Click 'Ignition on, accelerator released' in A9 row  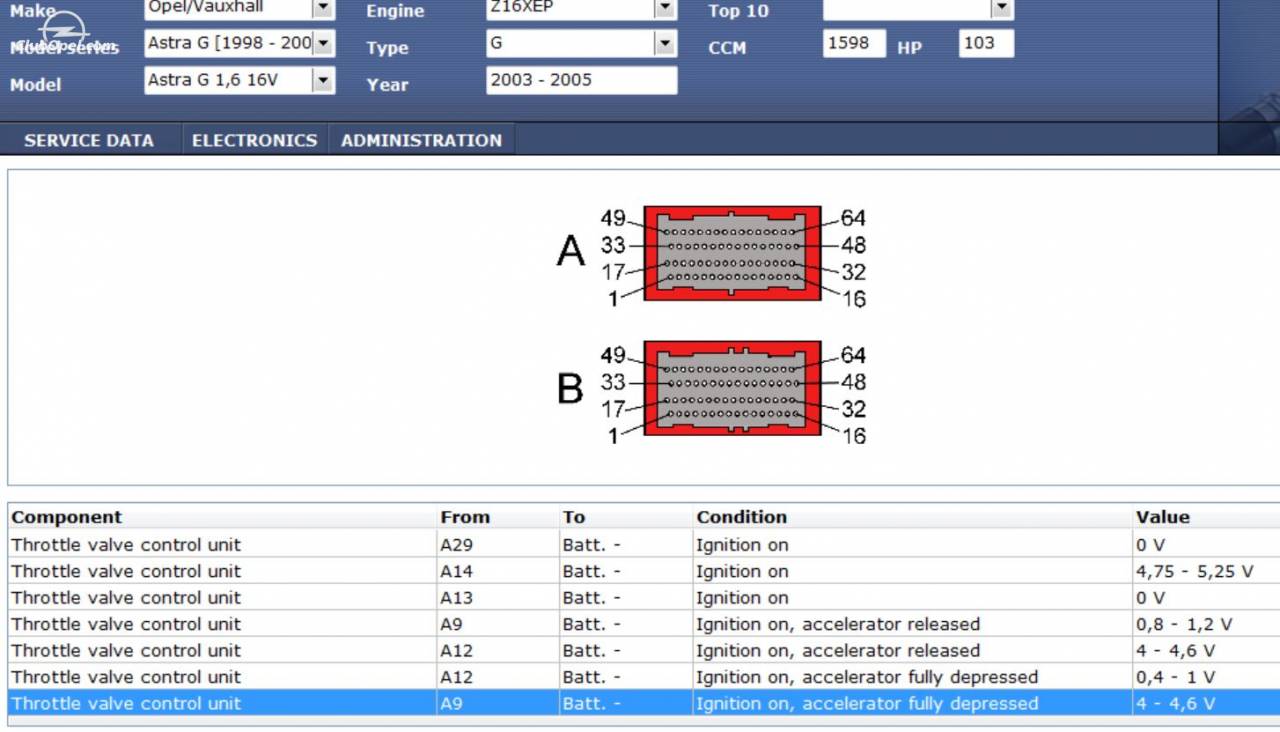tap(838, 624)
